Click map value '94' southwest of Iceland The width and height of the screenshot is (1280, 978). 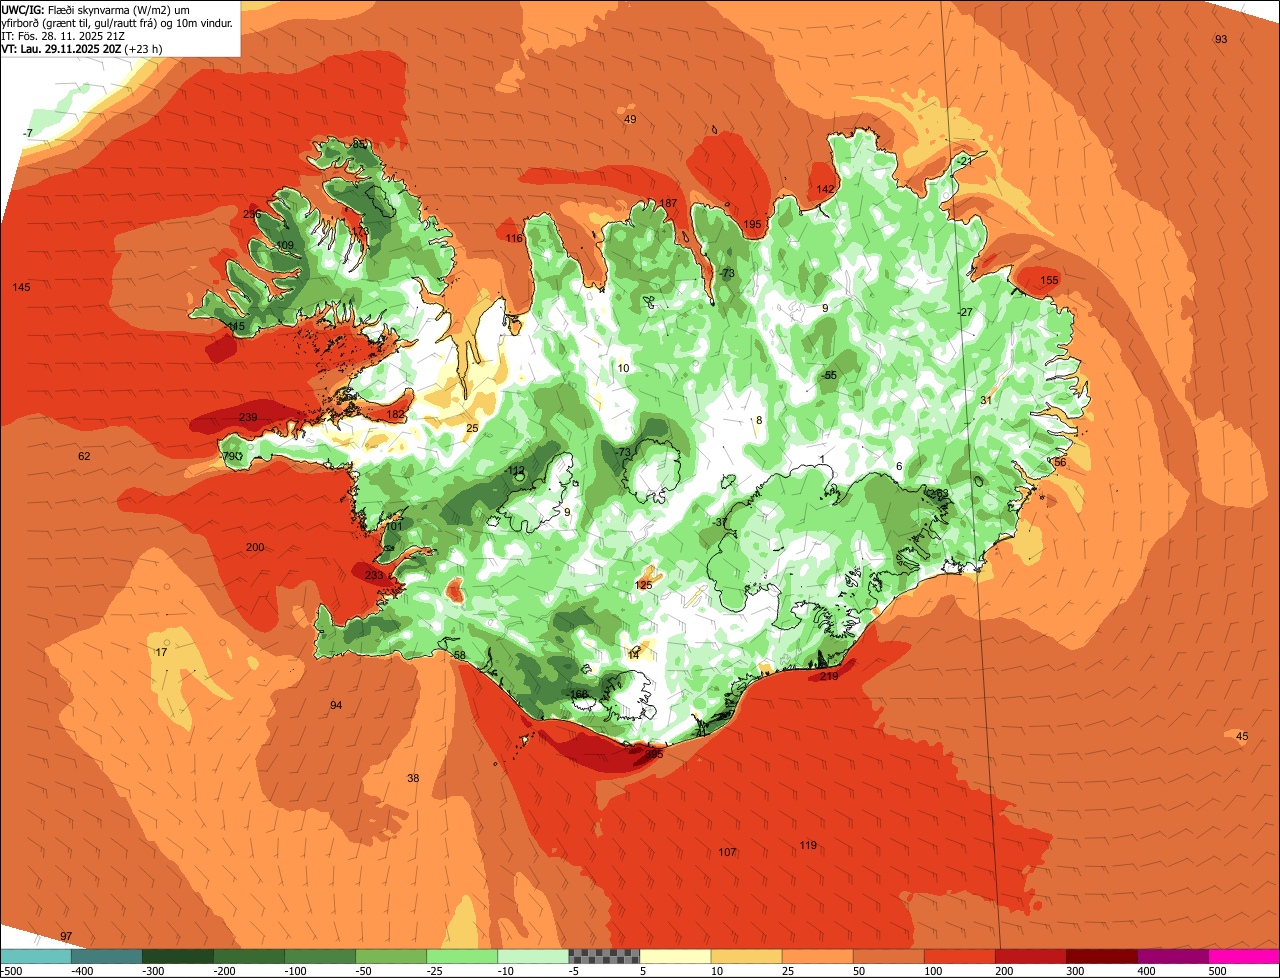336,705
